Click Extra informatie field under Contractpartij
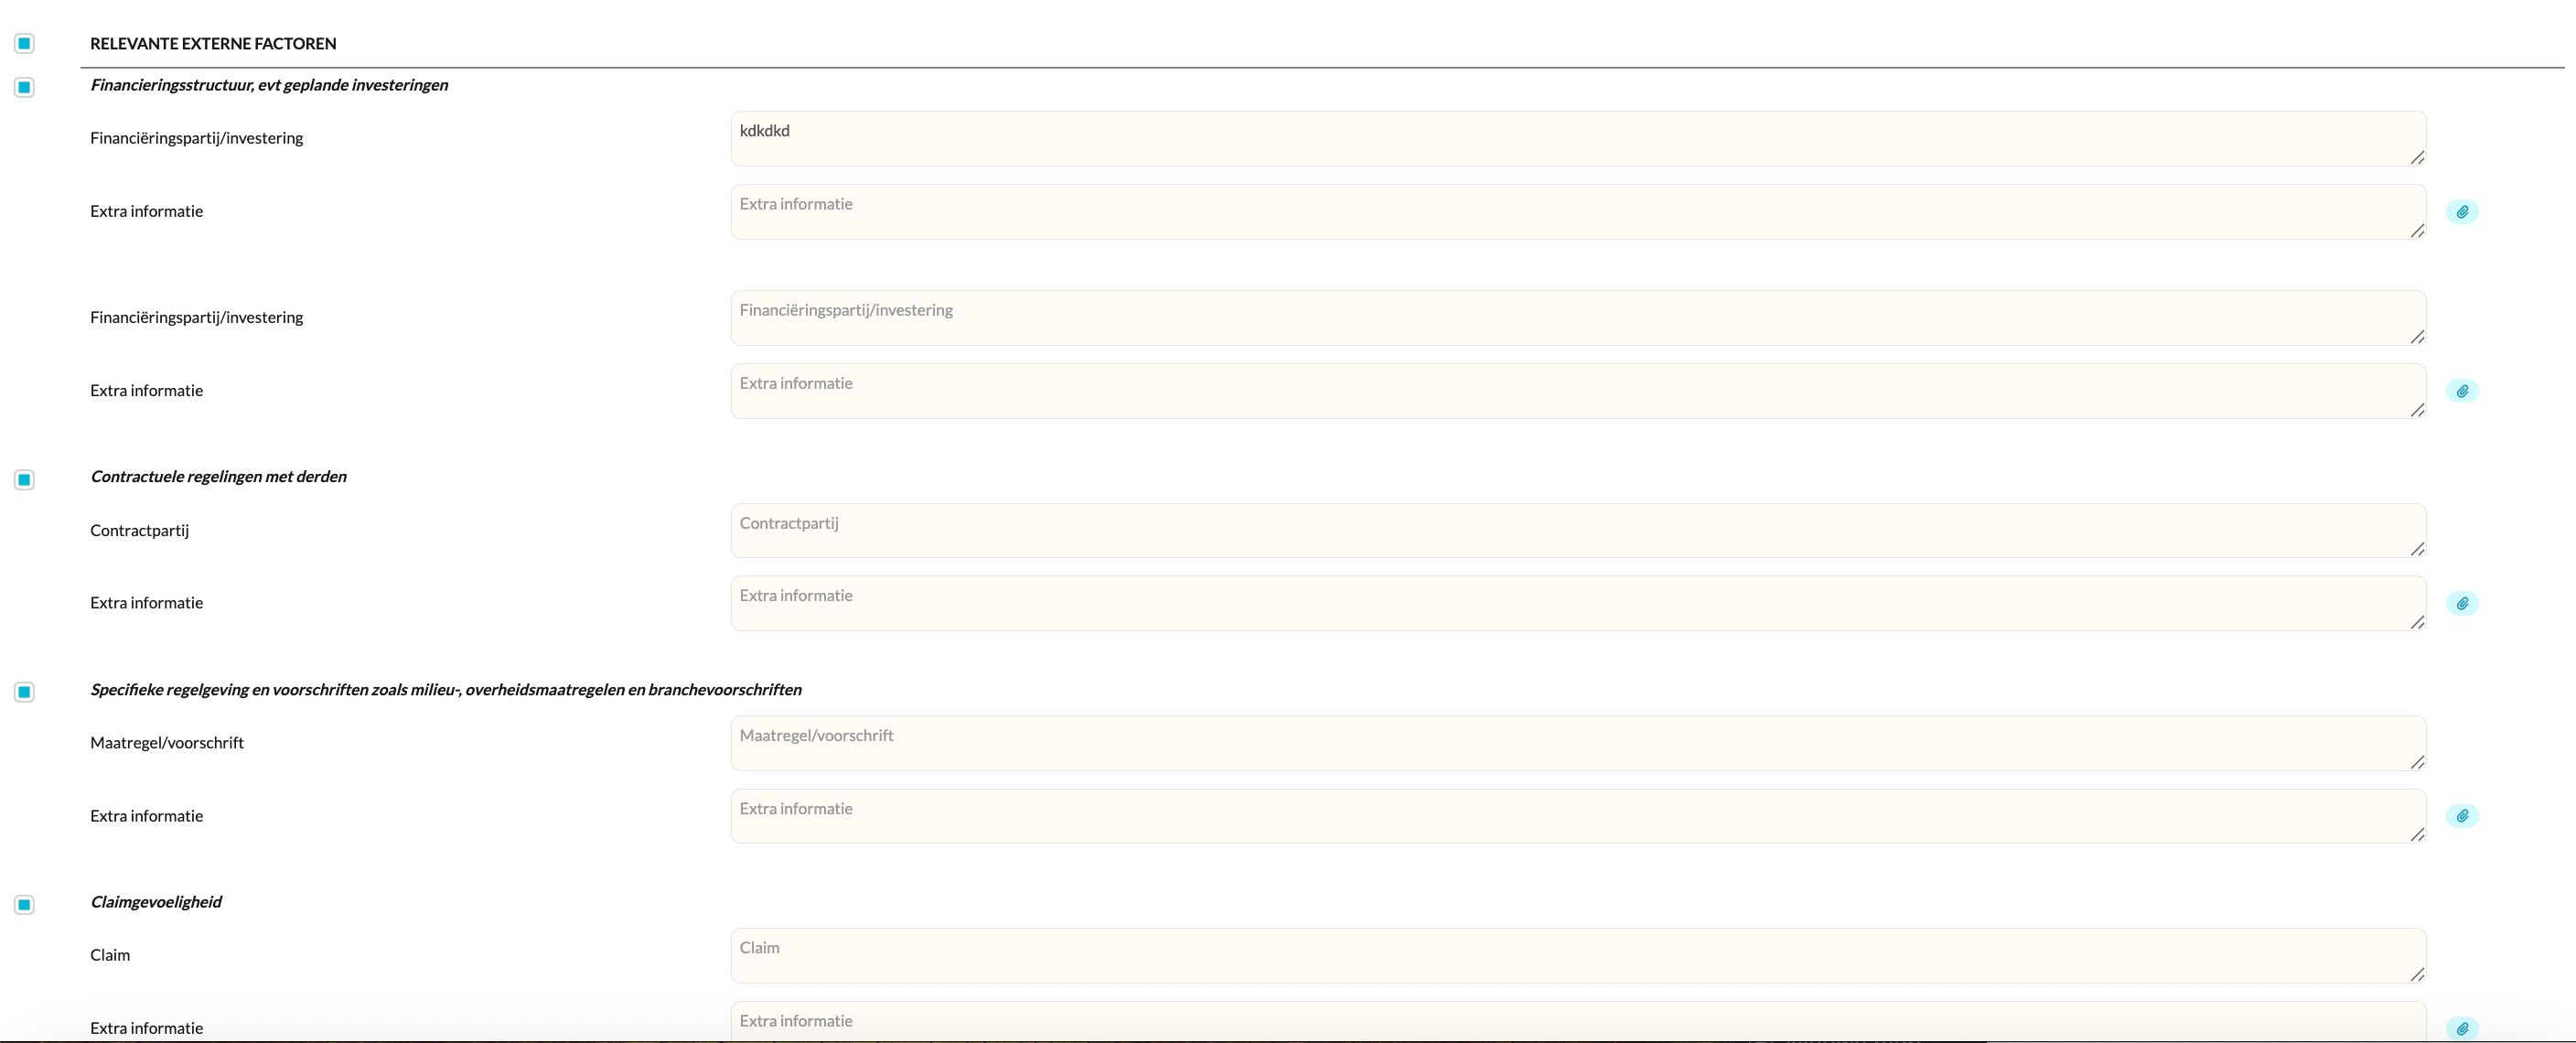This screenshot has height=1043, width=2576. [x=1576, y=603]
